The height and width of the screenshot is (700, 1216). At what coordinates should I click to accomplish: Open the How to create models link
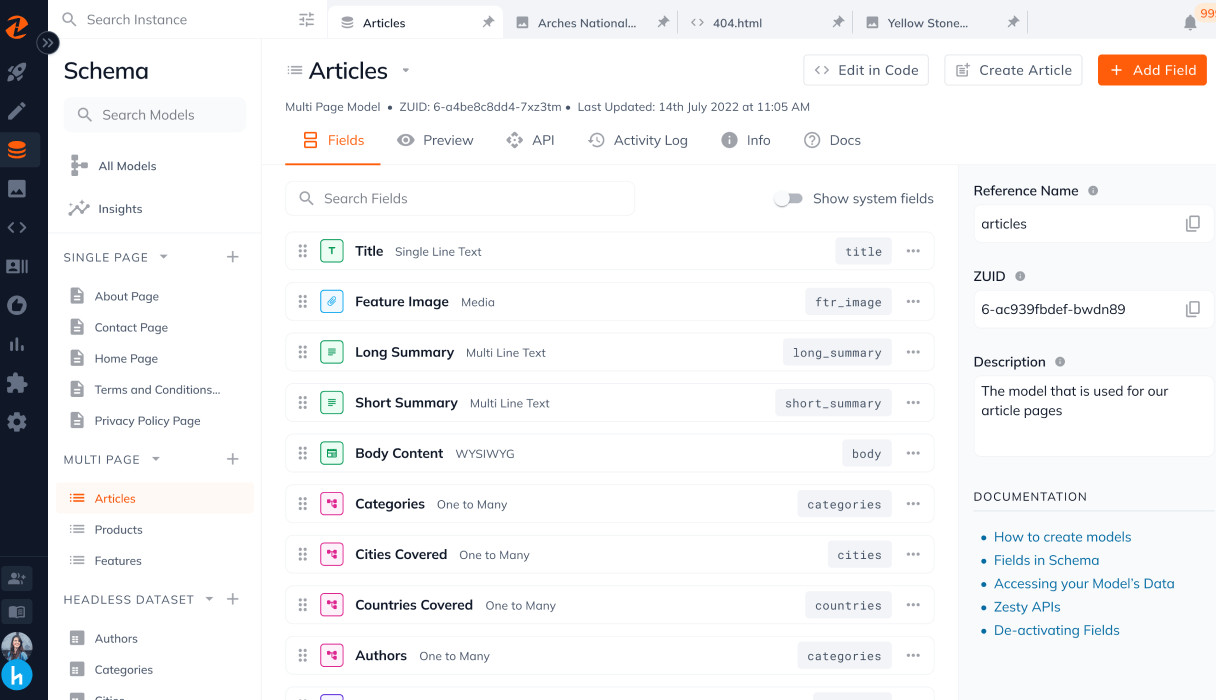1062,537
